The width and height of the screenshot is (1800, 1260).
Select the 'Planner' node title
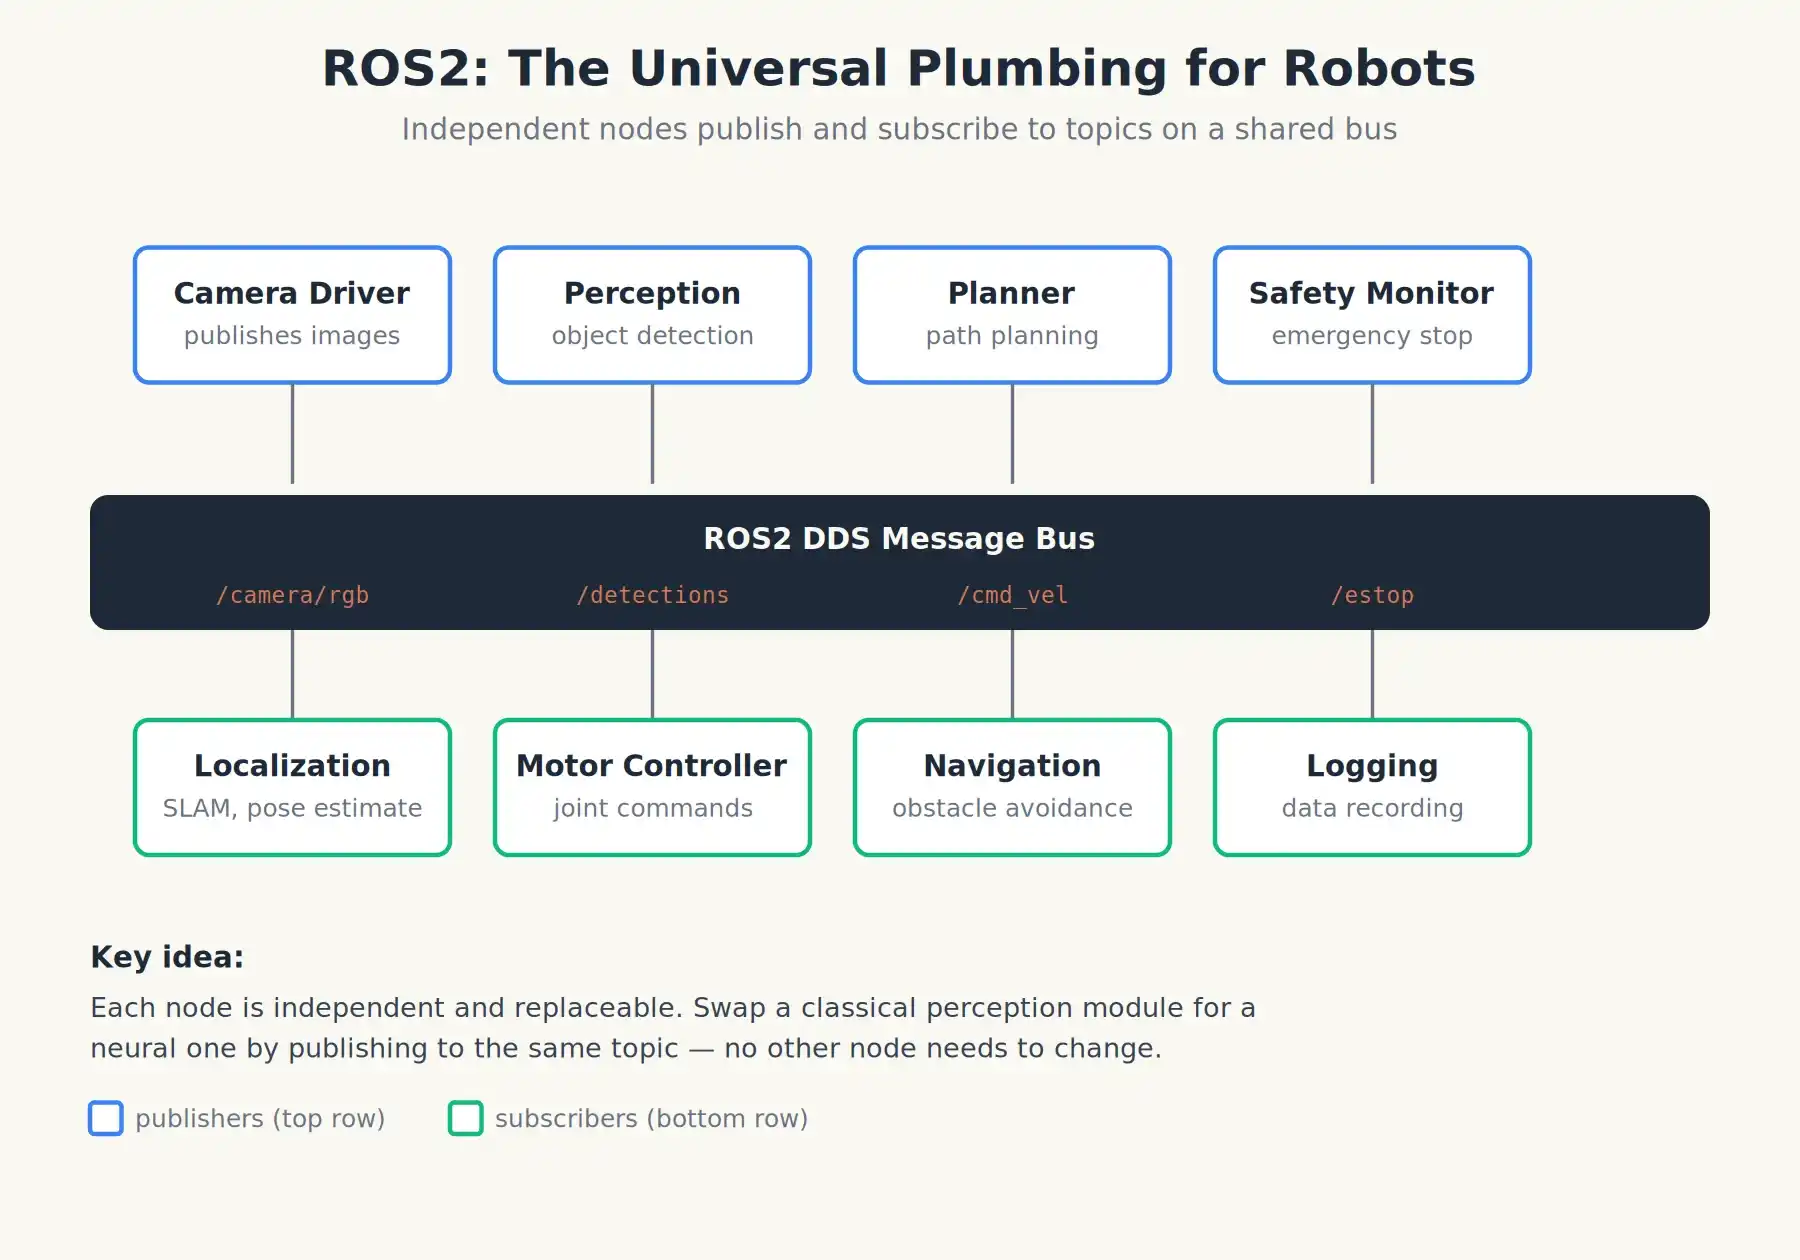pyautogui.click(x=1012, y=293)
